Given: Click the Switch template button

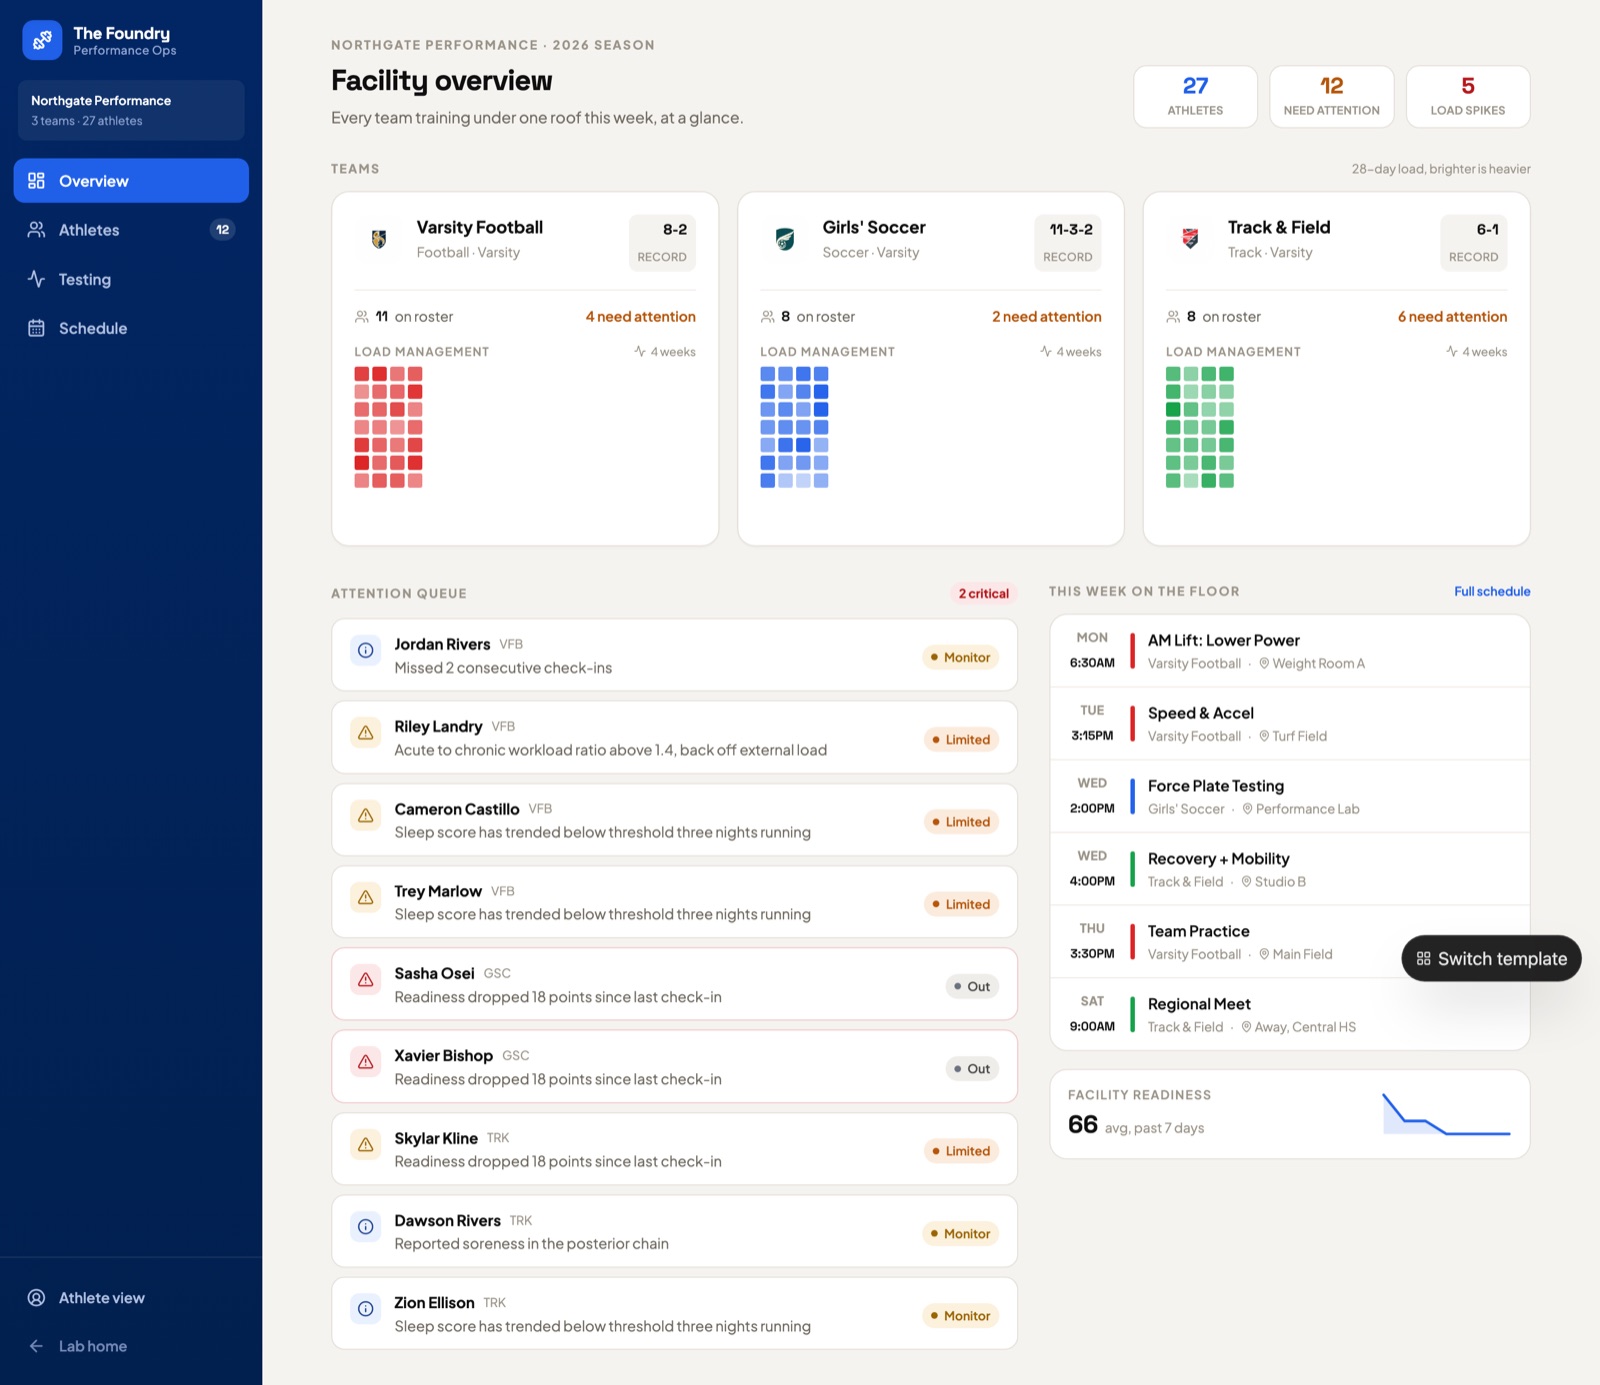Looking at the screenshot, I should (1491, 959).
